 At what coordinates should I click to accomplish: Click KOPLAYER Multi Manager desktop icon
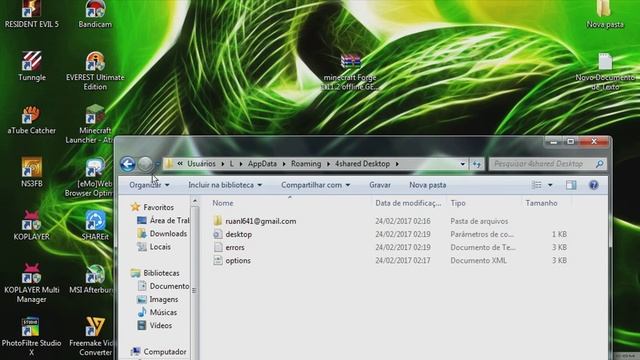tap(32, 283)
